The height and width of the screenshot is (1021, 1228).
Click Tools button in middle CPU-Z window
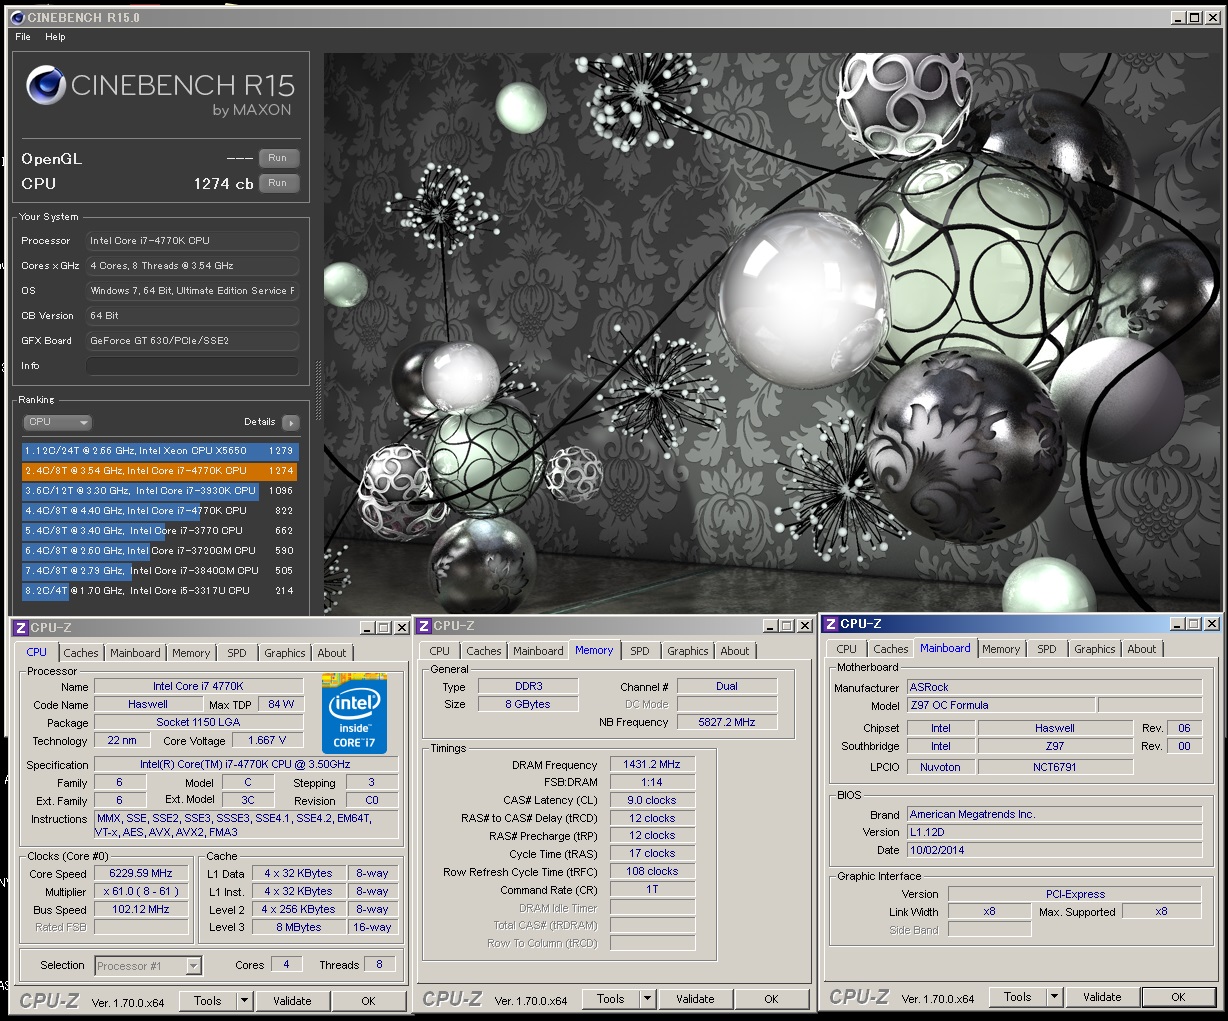(x=611, y=999)
